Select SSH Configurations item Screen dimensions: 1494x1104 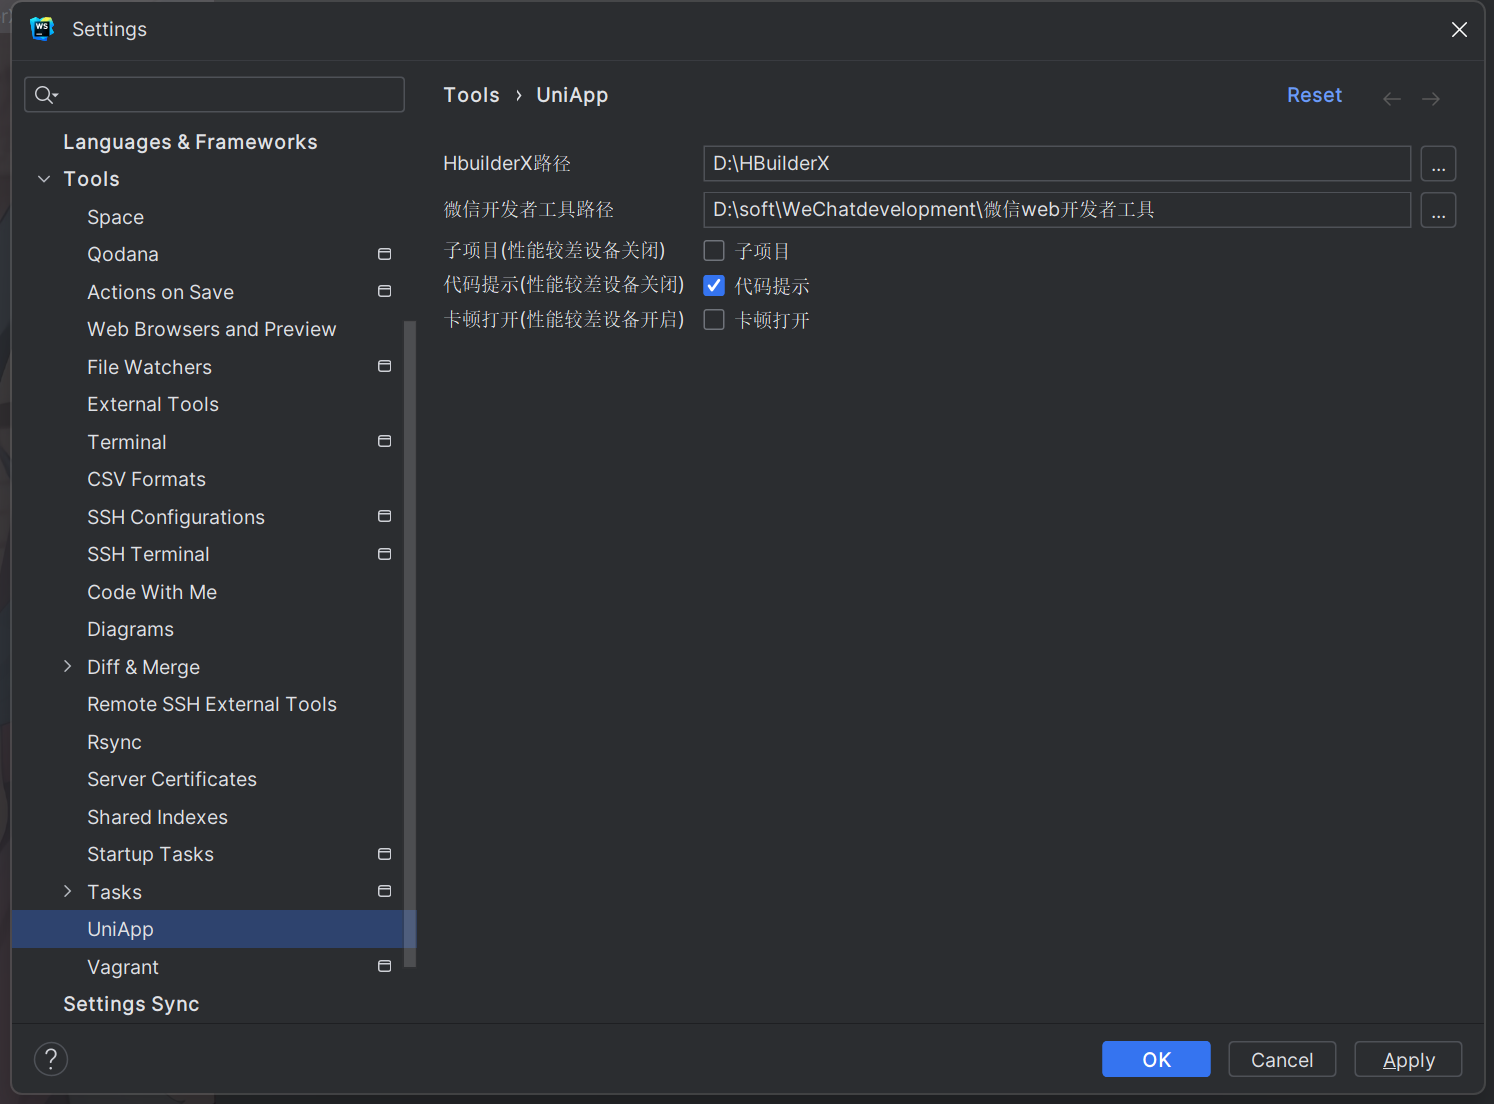click(176, 517)
